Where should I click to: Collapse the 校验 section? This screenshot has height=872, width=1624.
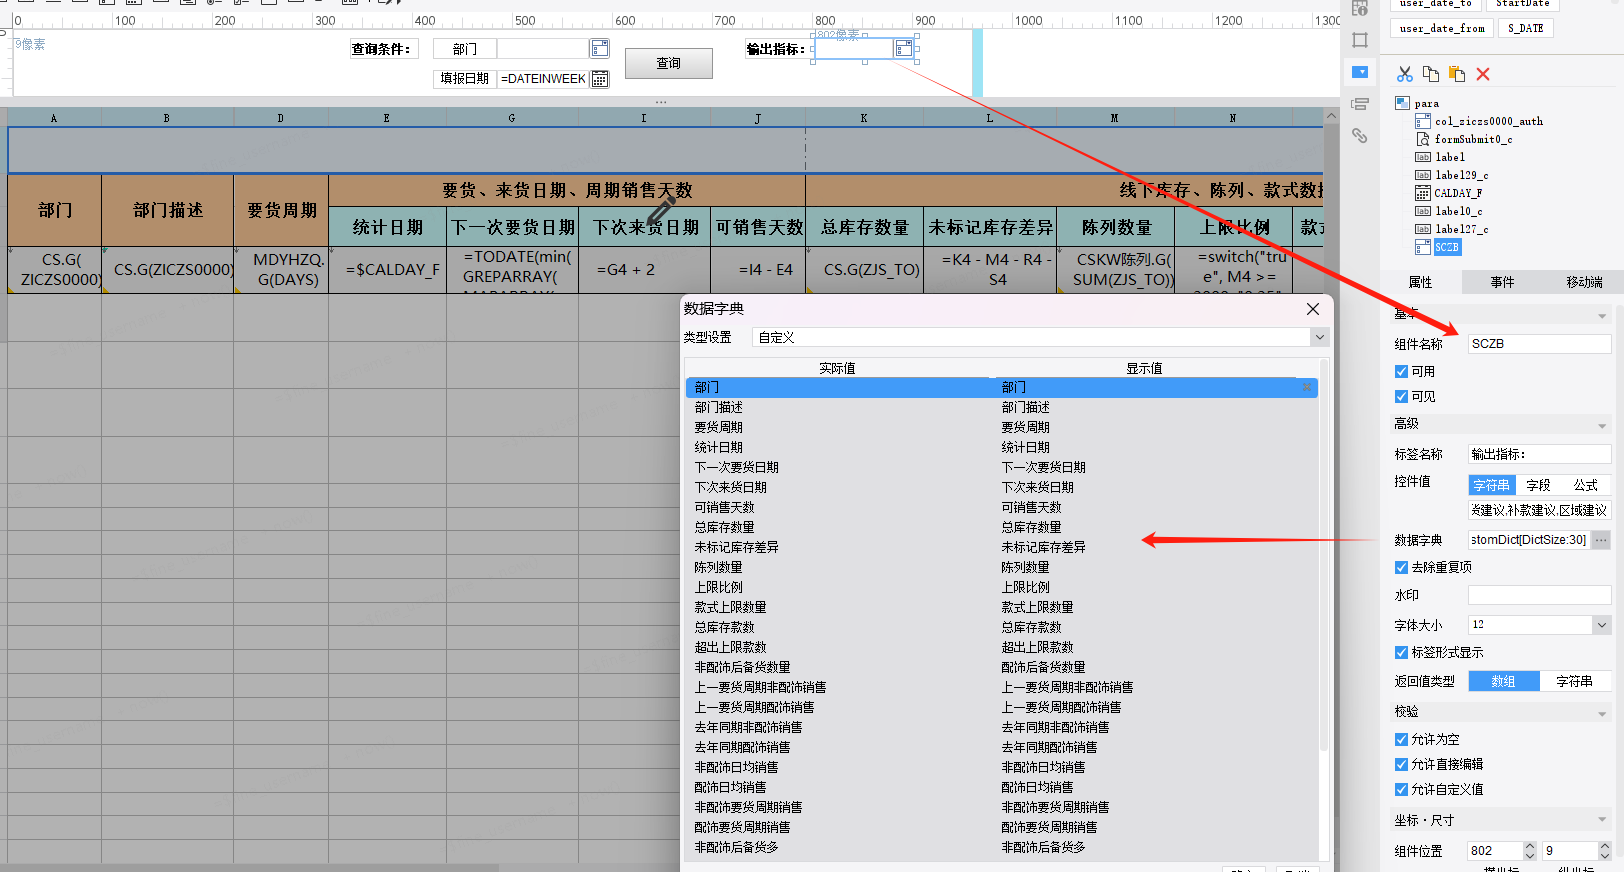point(1602,713)
